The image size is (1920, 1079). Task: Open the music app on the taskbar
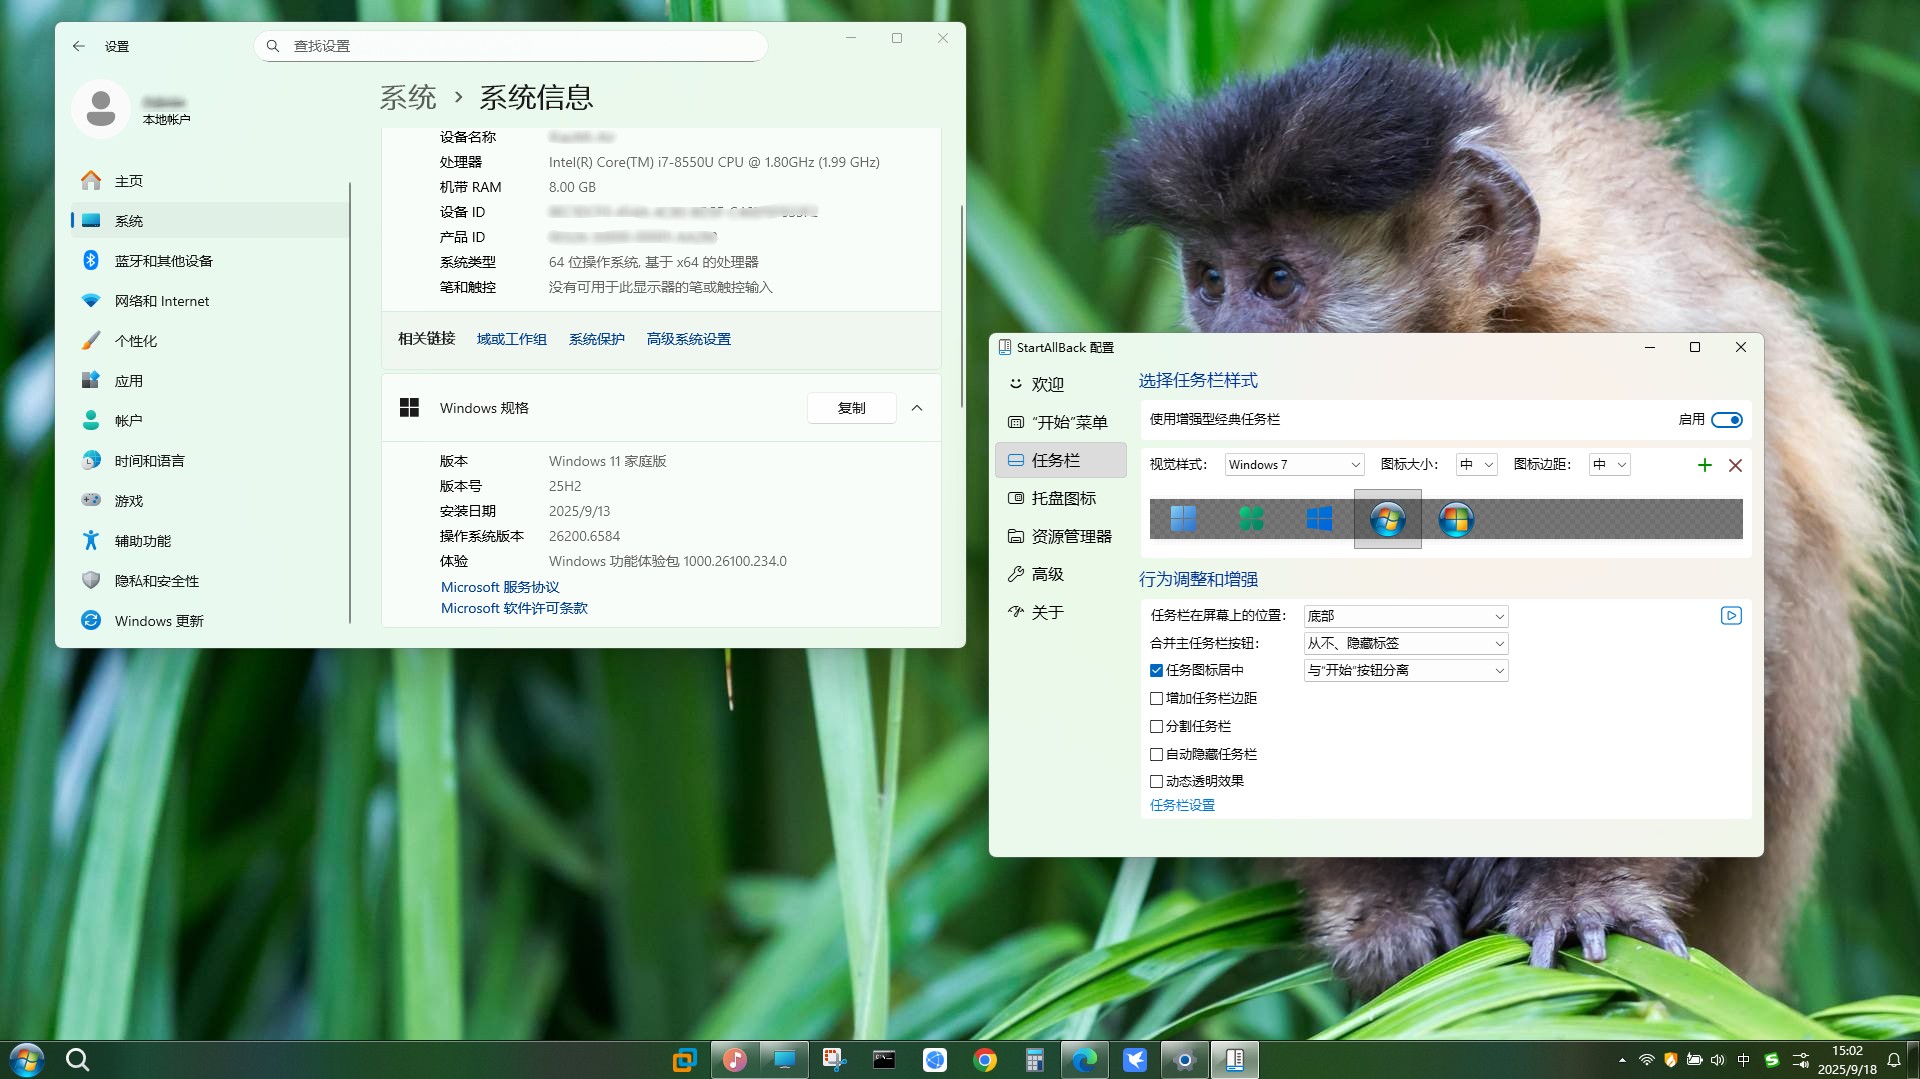click(735, 1060)
